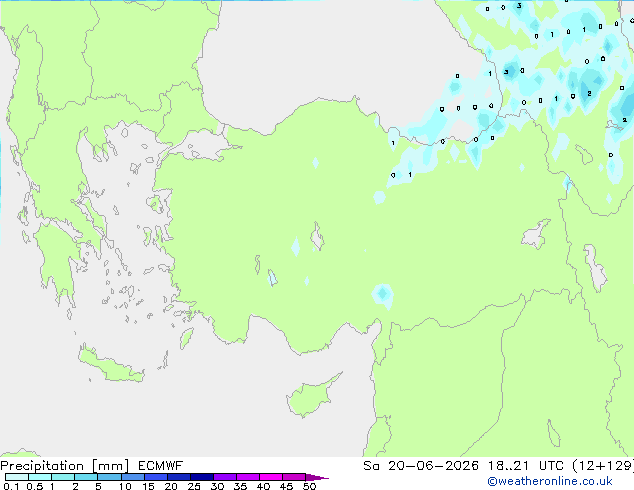The image size is (634, 490).
Task: Click the legend label '25'
Action: click(194, 486)
